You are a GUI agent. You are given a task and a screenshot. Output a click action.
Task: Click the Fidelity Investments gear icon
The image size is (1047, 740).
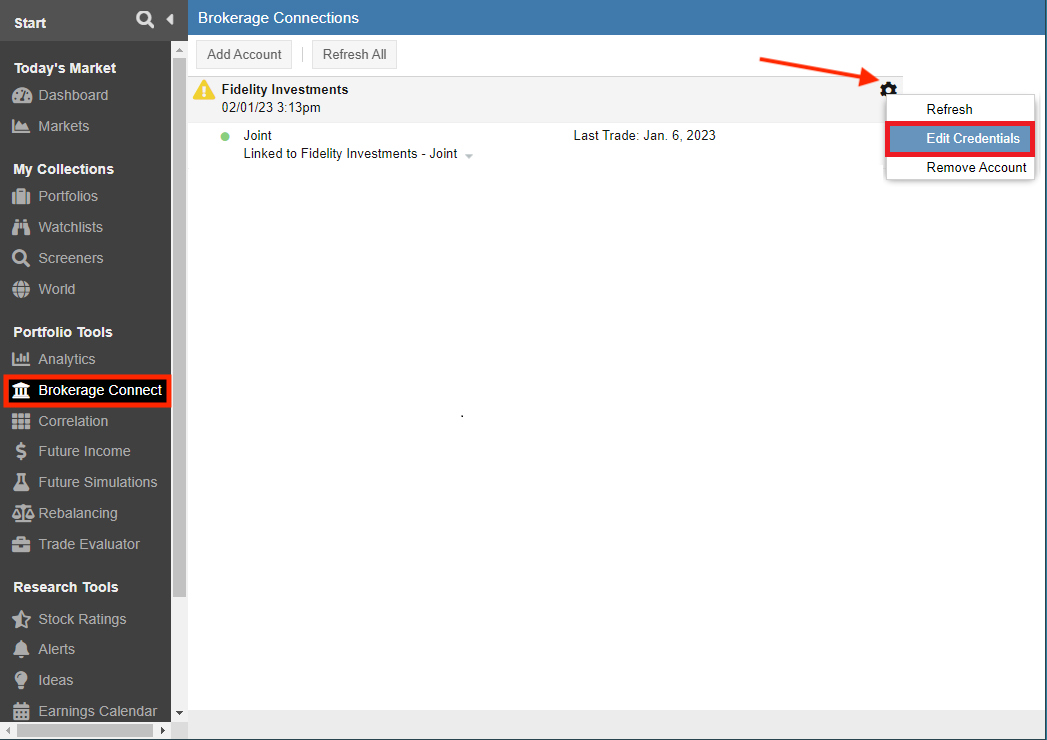point(888,89)
